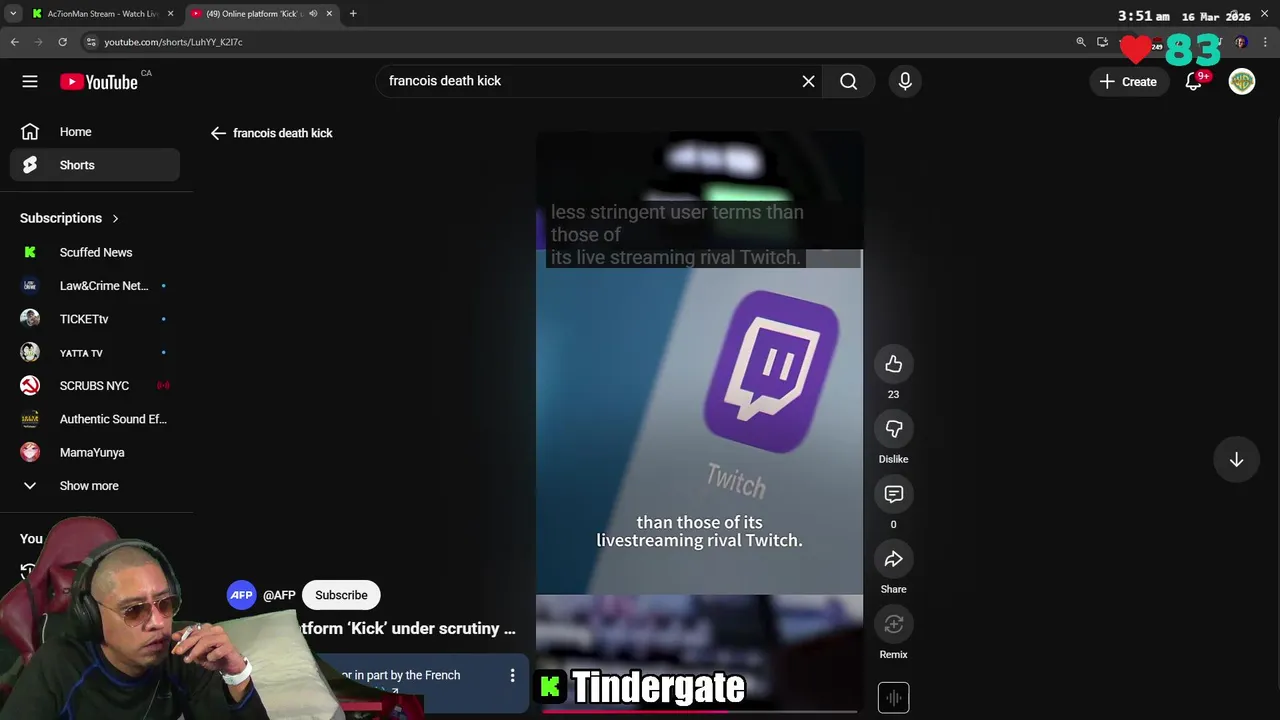This screenshot has height=720, width=1280.
Task: Open the live SCRUBS NYC channel
Action: coord(95,386)
